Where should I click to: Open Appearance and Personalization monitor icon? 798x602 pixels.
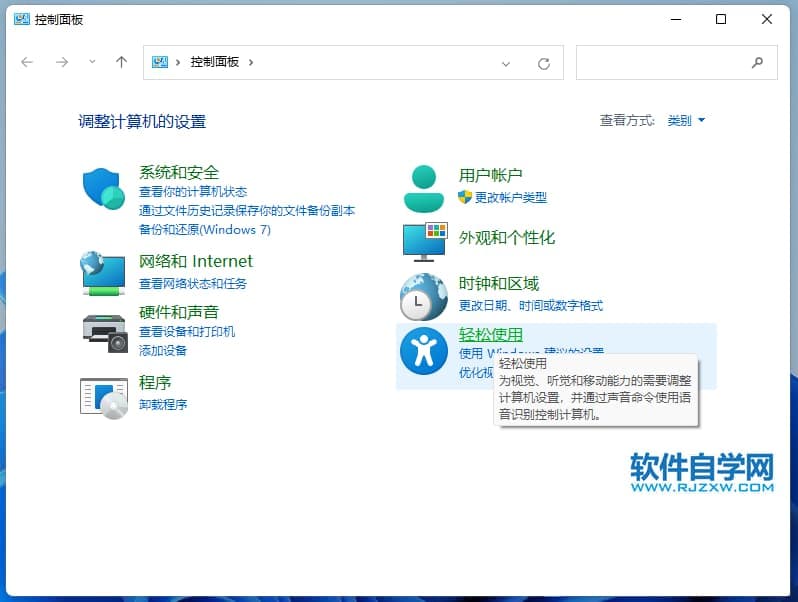click(x=423, y=242)
